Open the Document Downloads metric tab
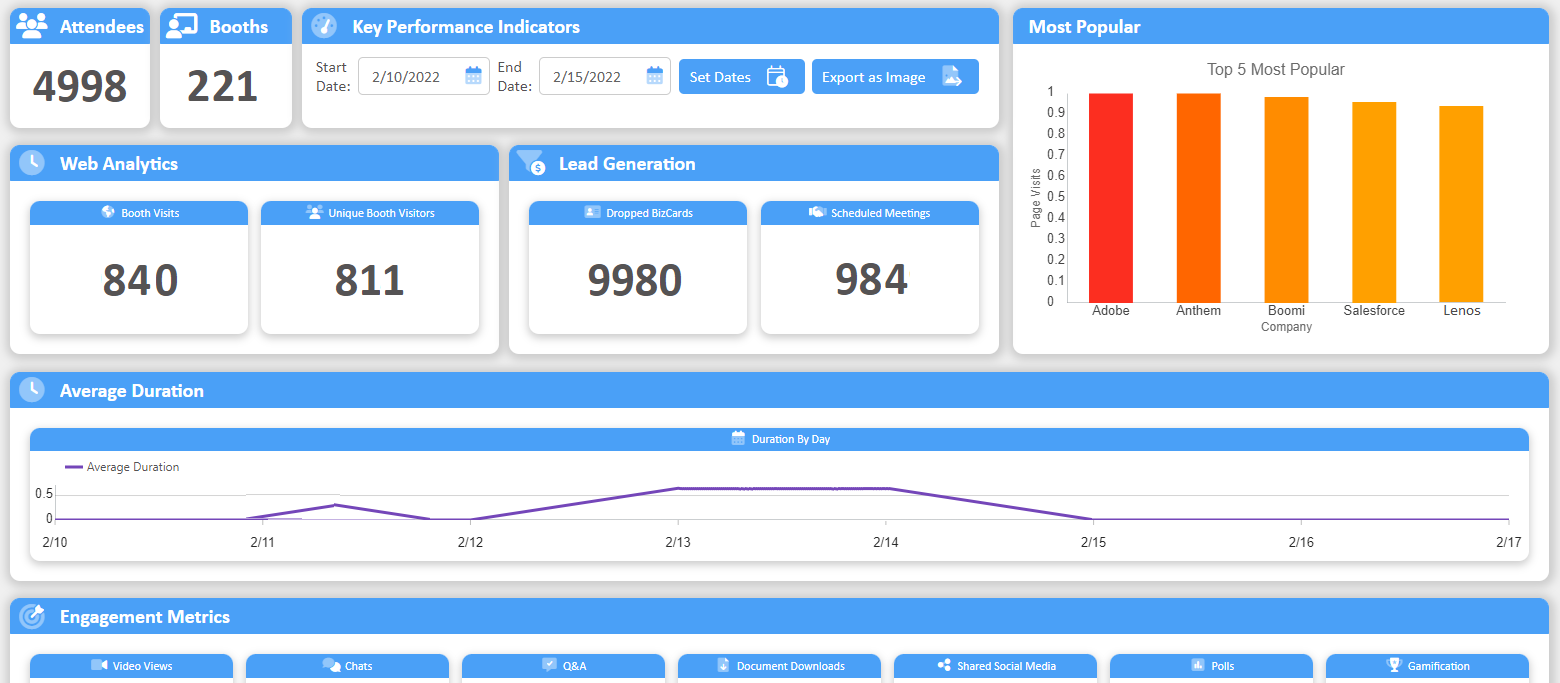The width and height of the screenshot is (1560, 683). [779, 666]
